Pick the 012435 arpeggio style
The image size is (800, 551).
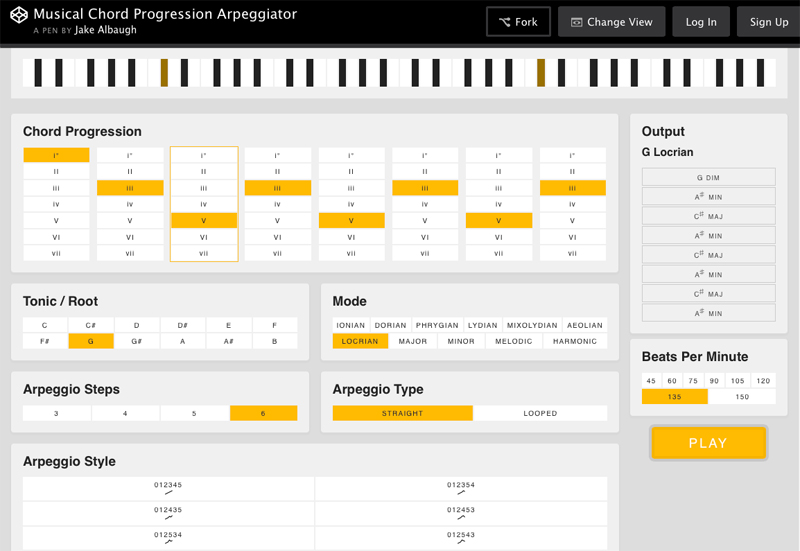click(168, 512)
